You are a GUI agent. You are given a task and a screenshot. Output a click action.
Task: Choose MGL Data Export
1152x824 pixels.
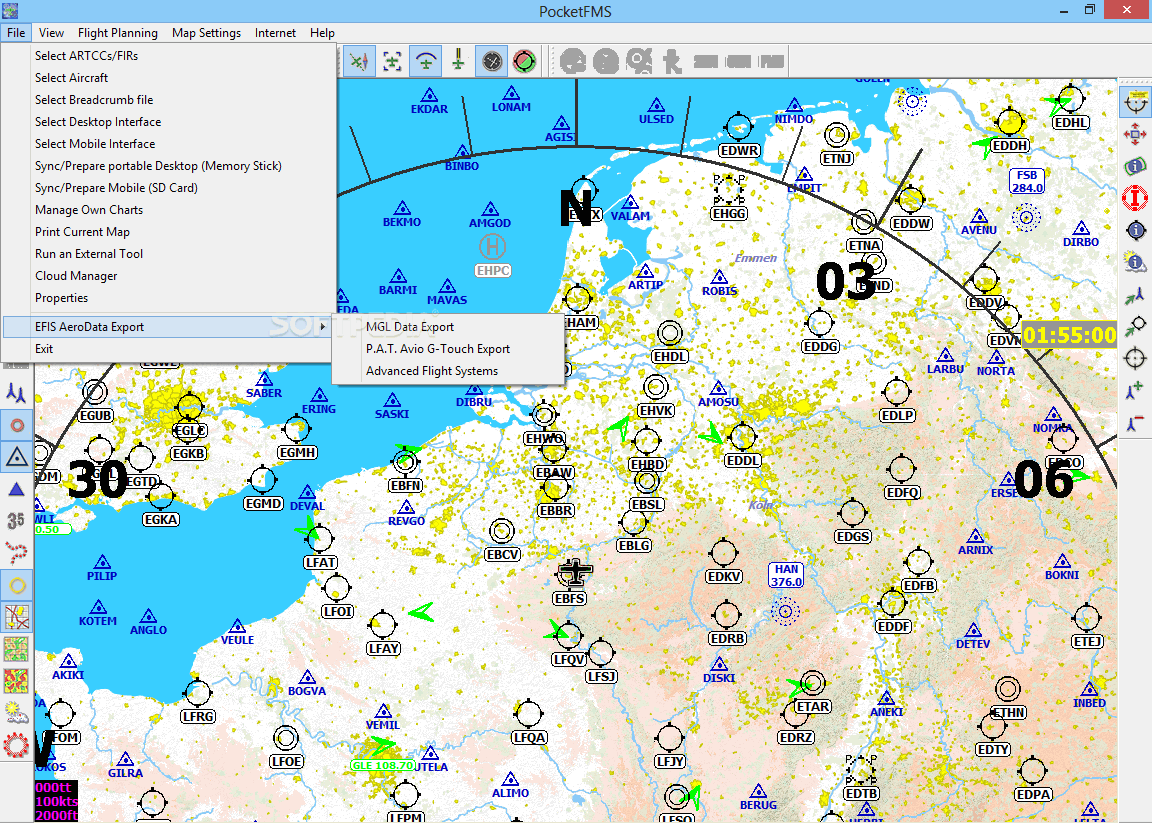[x=448, y=327]
